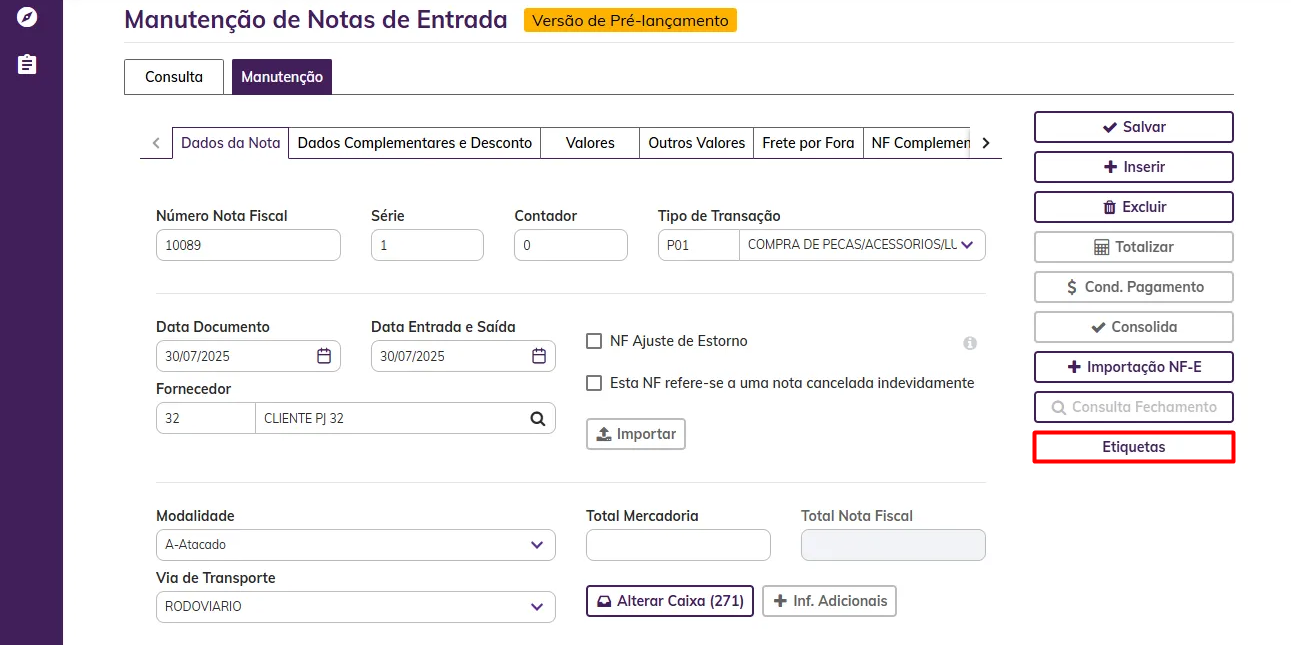Click the compass icon in sidebar
This screenshot has width=1291, height=645.
pyautogui.click(x=28, y=17)
